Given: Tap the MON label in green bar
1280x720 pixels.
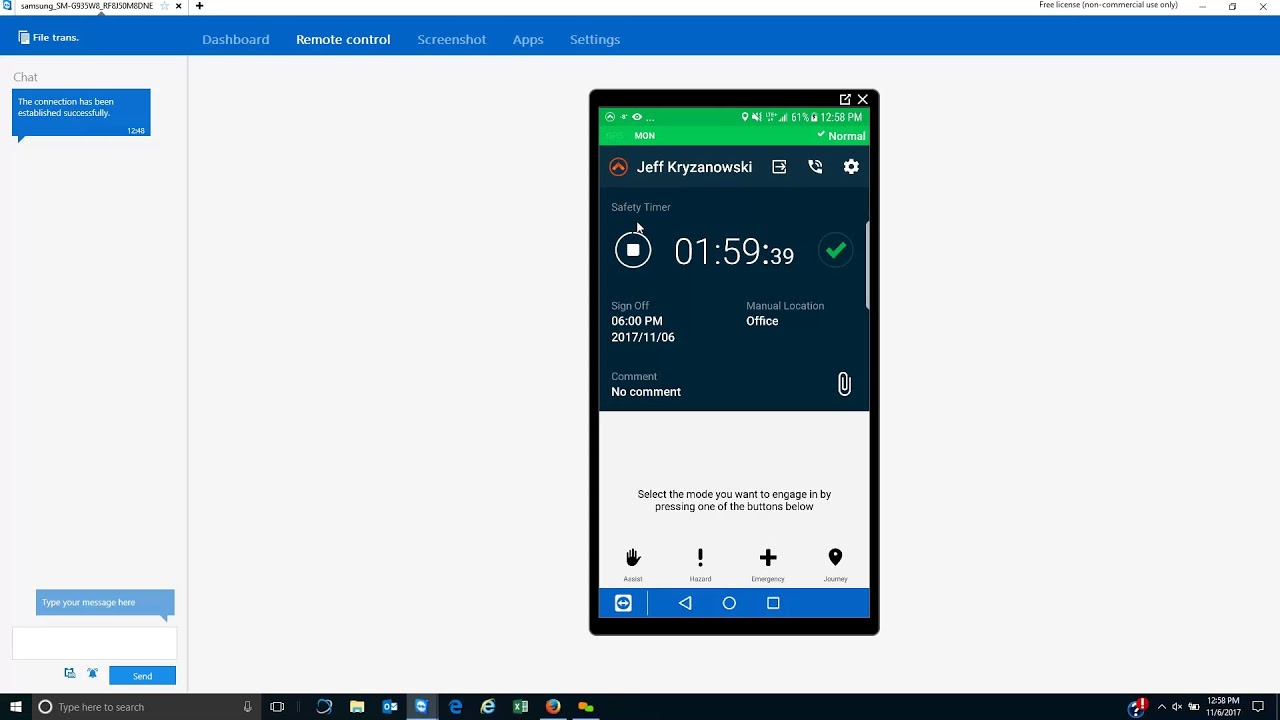Looking at the screenshot, I should click(x=645, y=136).
